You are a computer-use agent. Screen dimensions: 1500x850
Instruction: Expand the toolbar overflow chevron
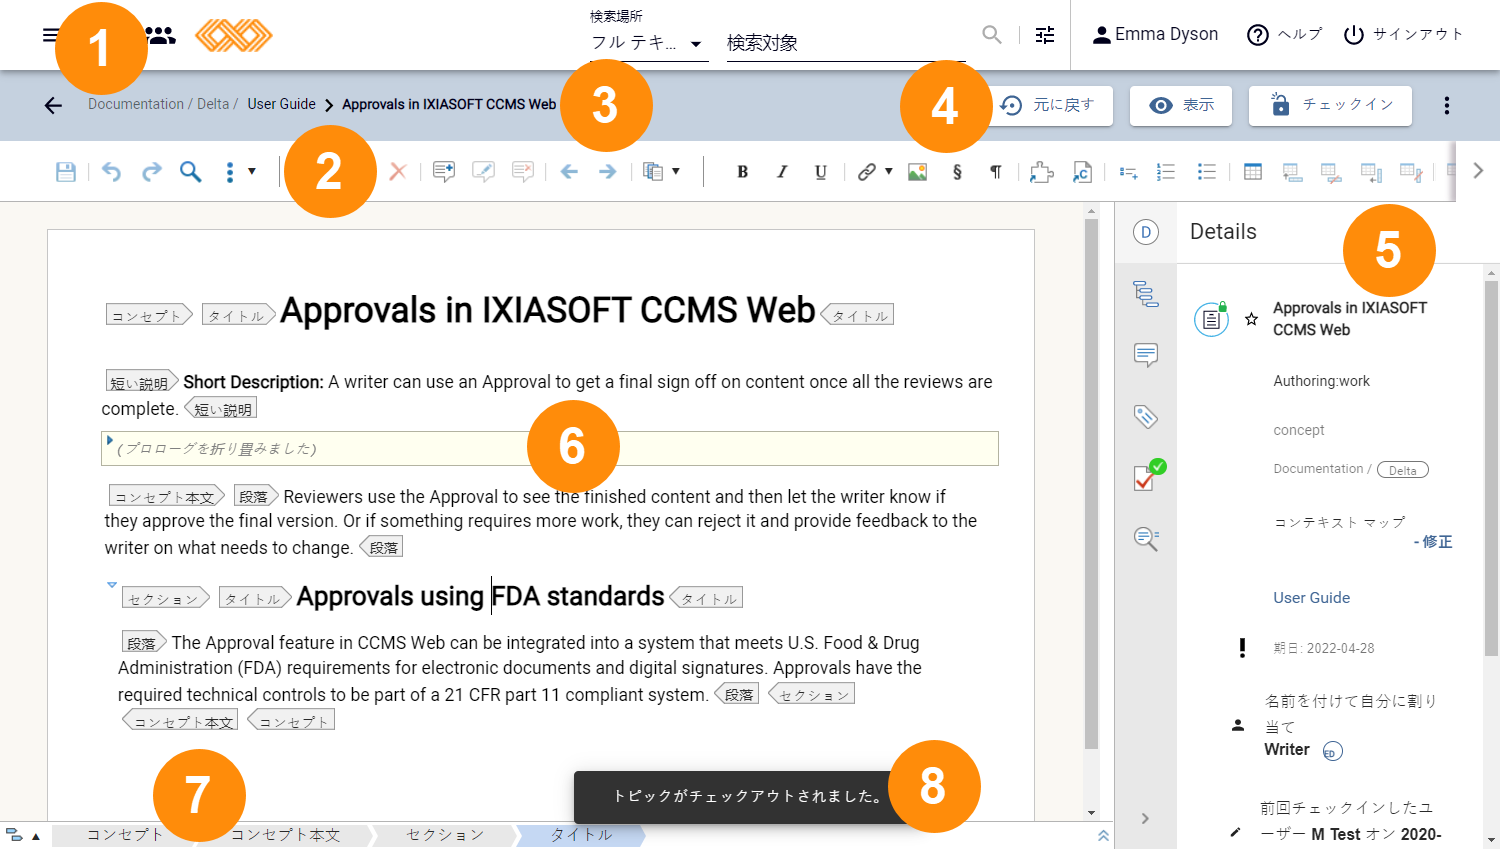pos(1478,171)
